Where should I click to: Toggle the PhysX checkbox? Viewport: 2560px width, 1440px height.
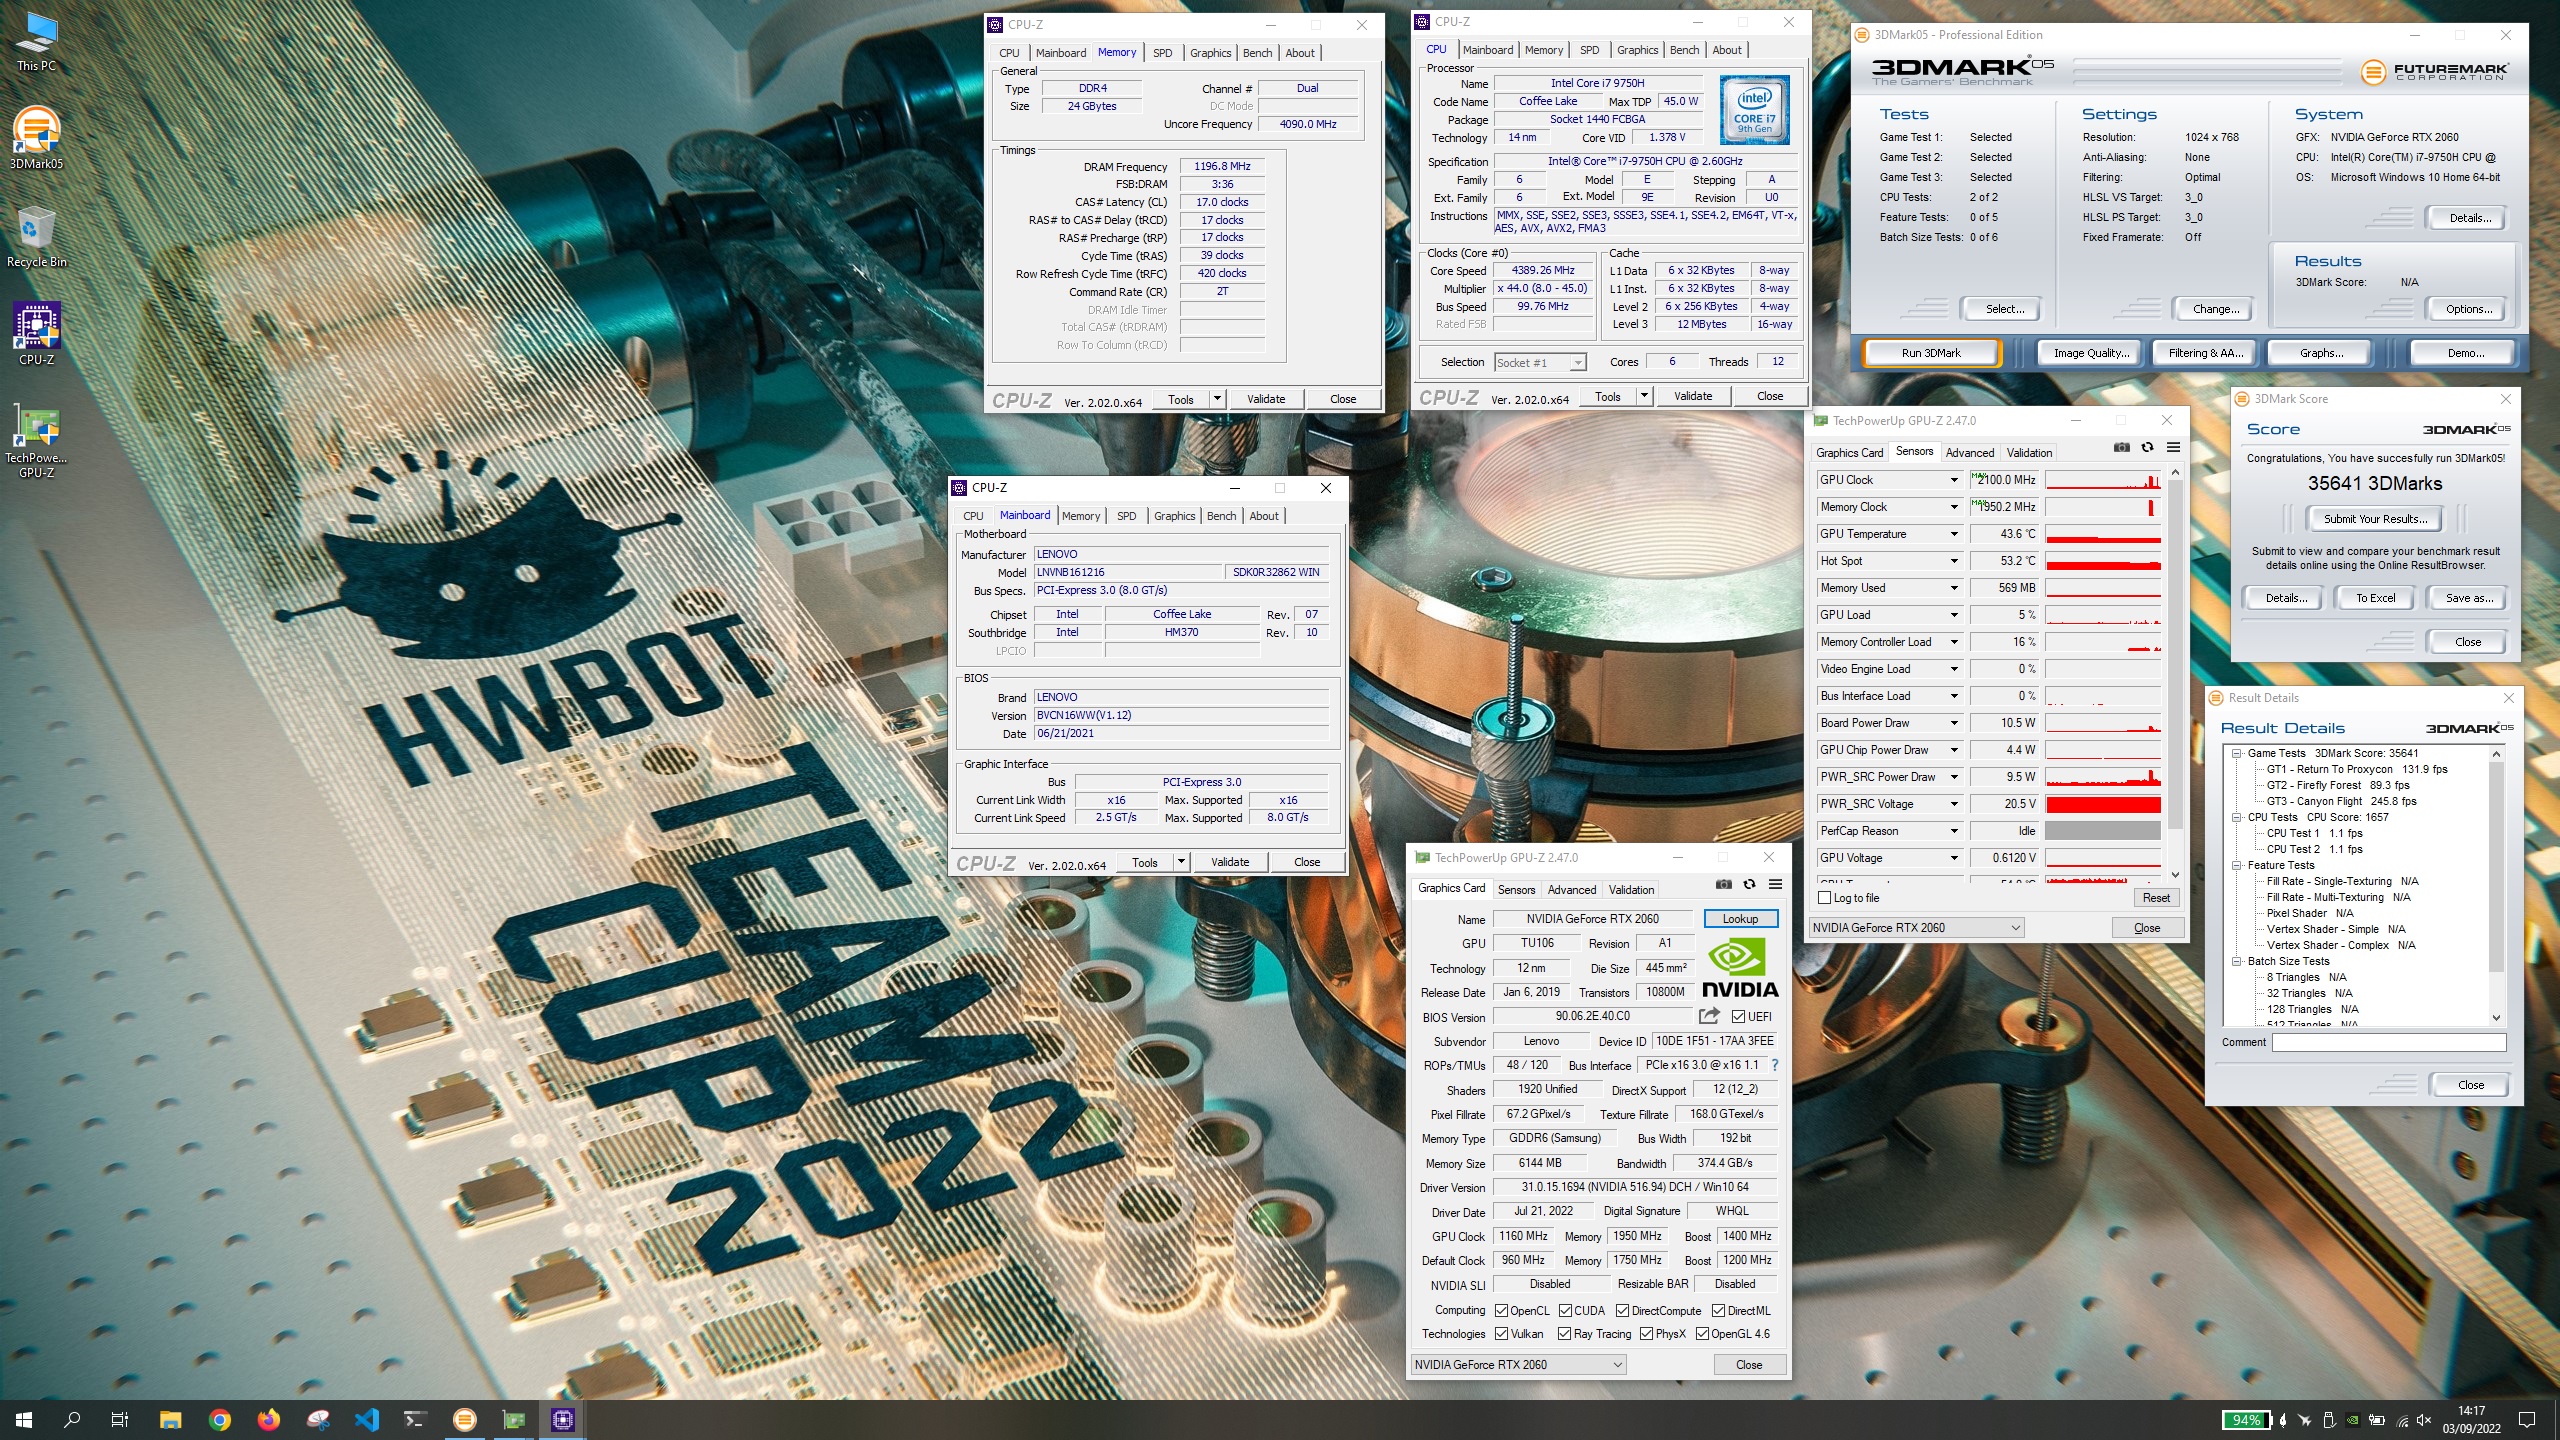[x=1646, y=1334]
